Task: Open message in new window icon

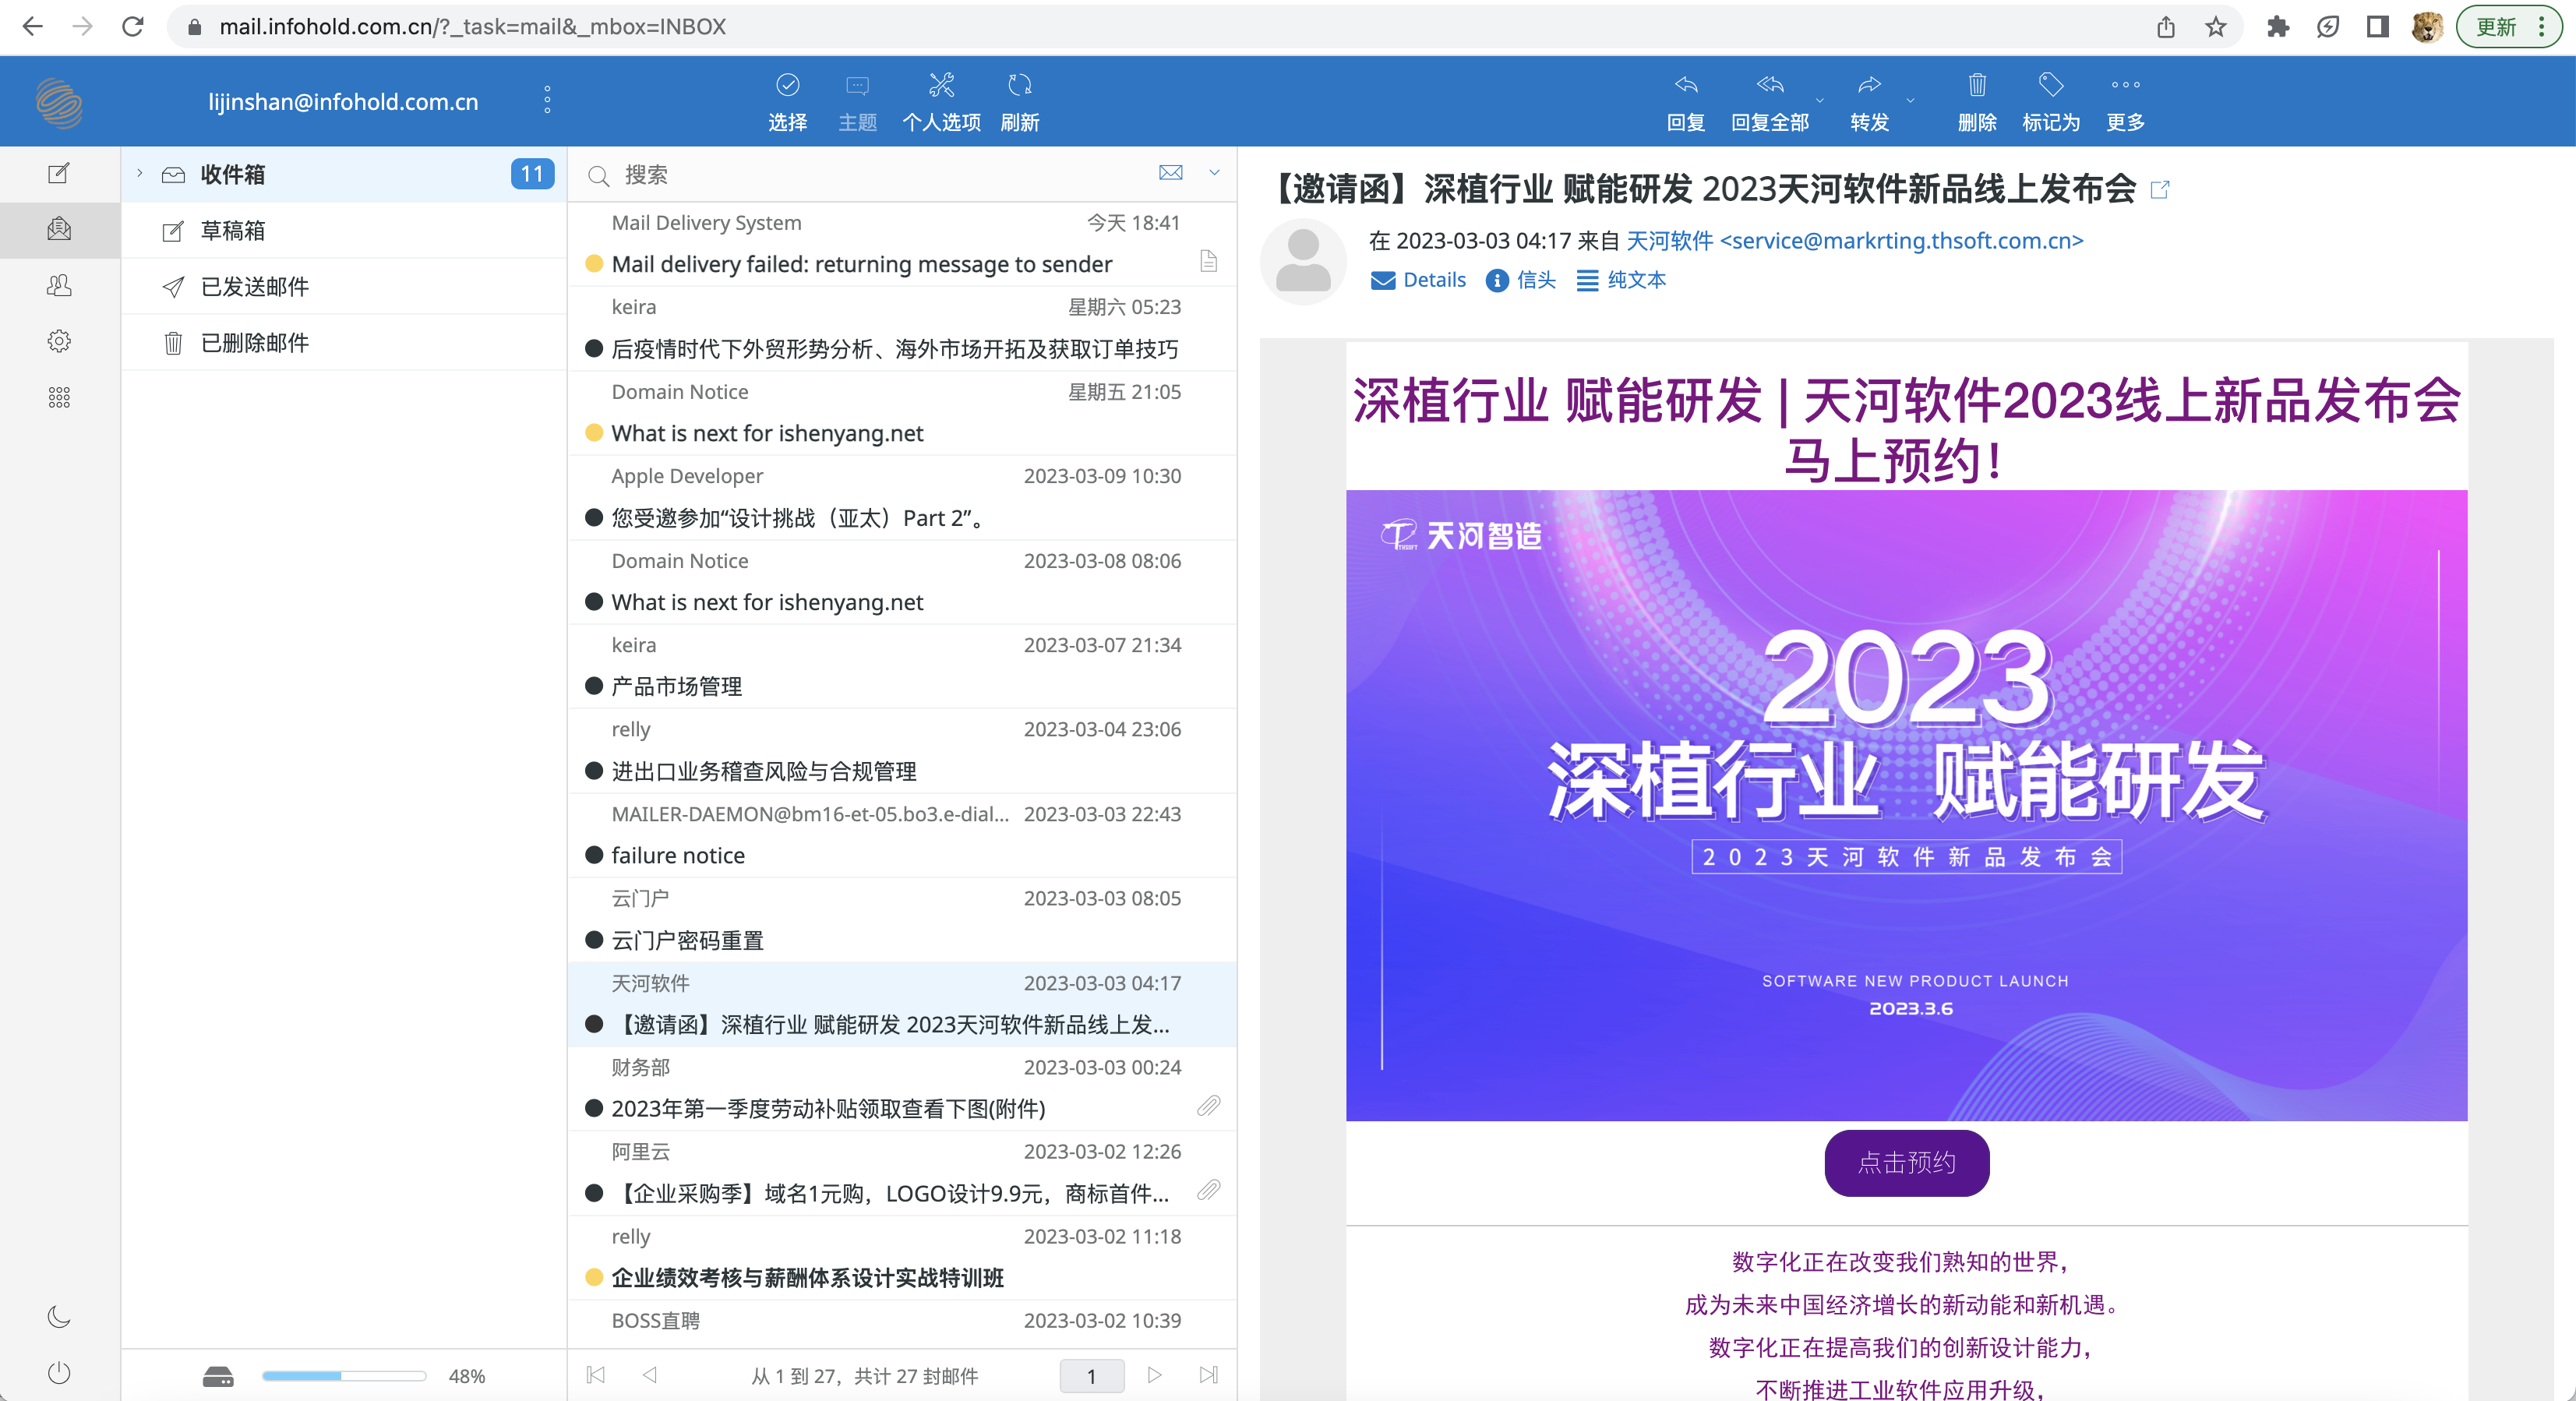Action: pyautogui.click(x=2159, y=189)
